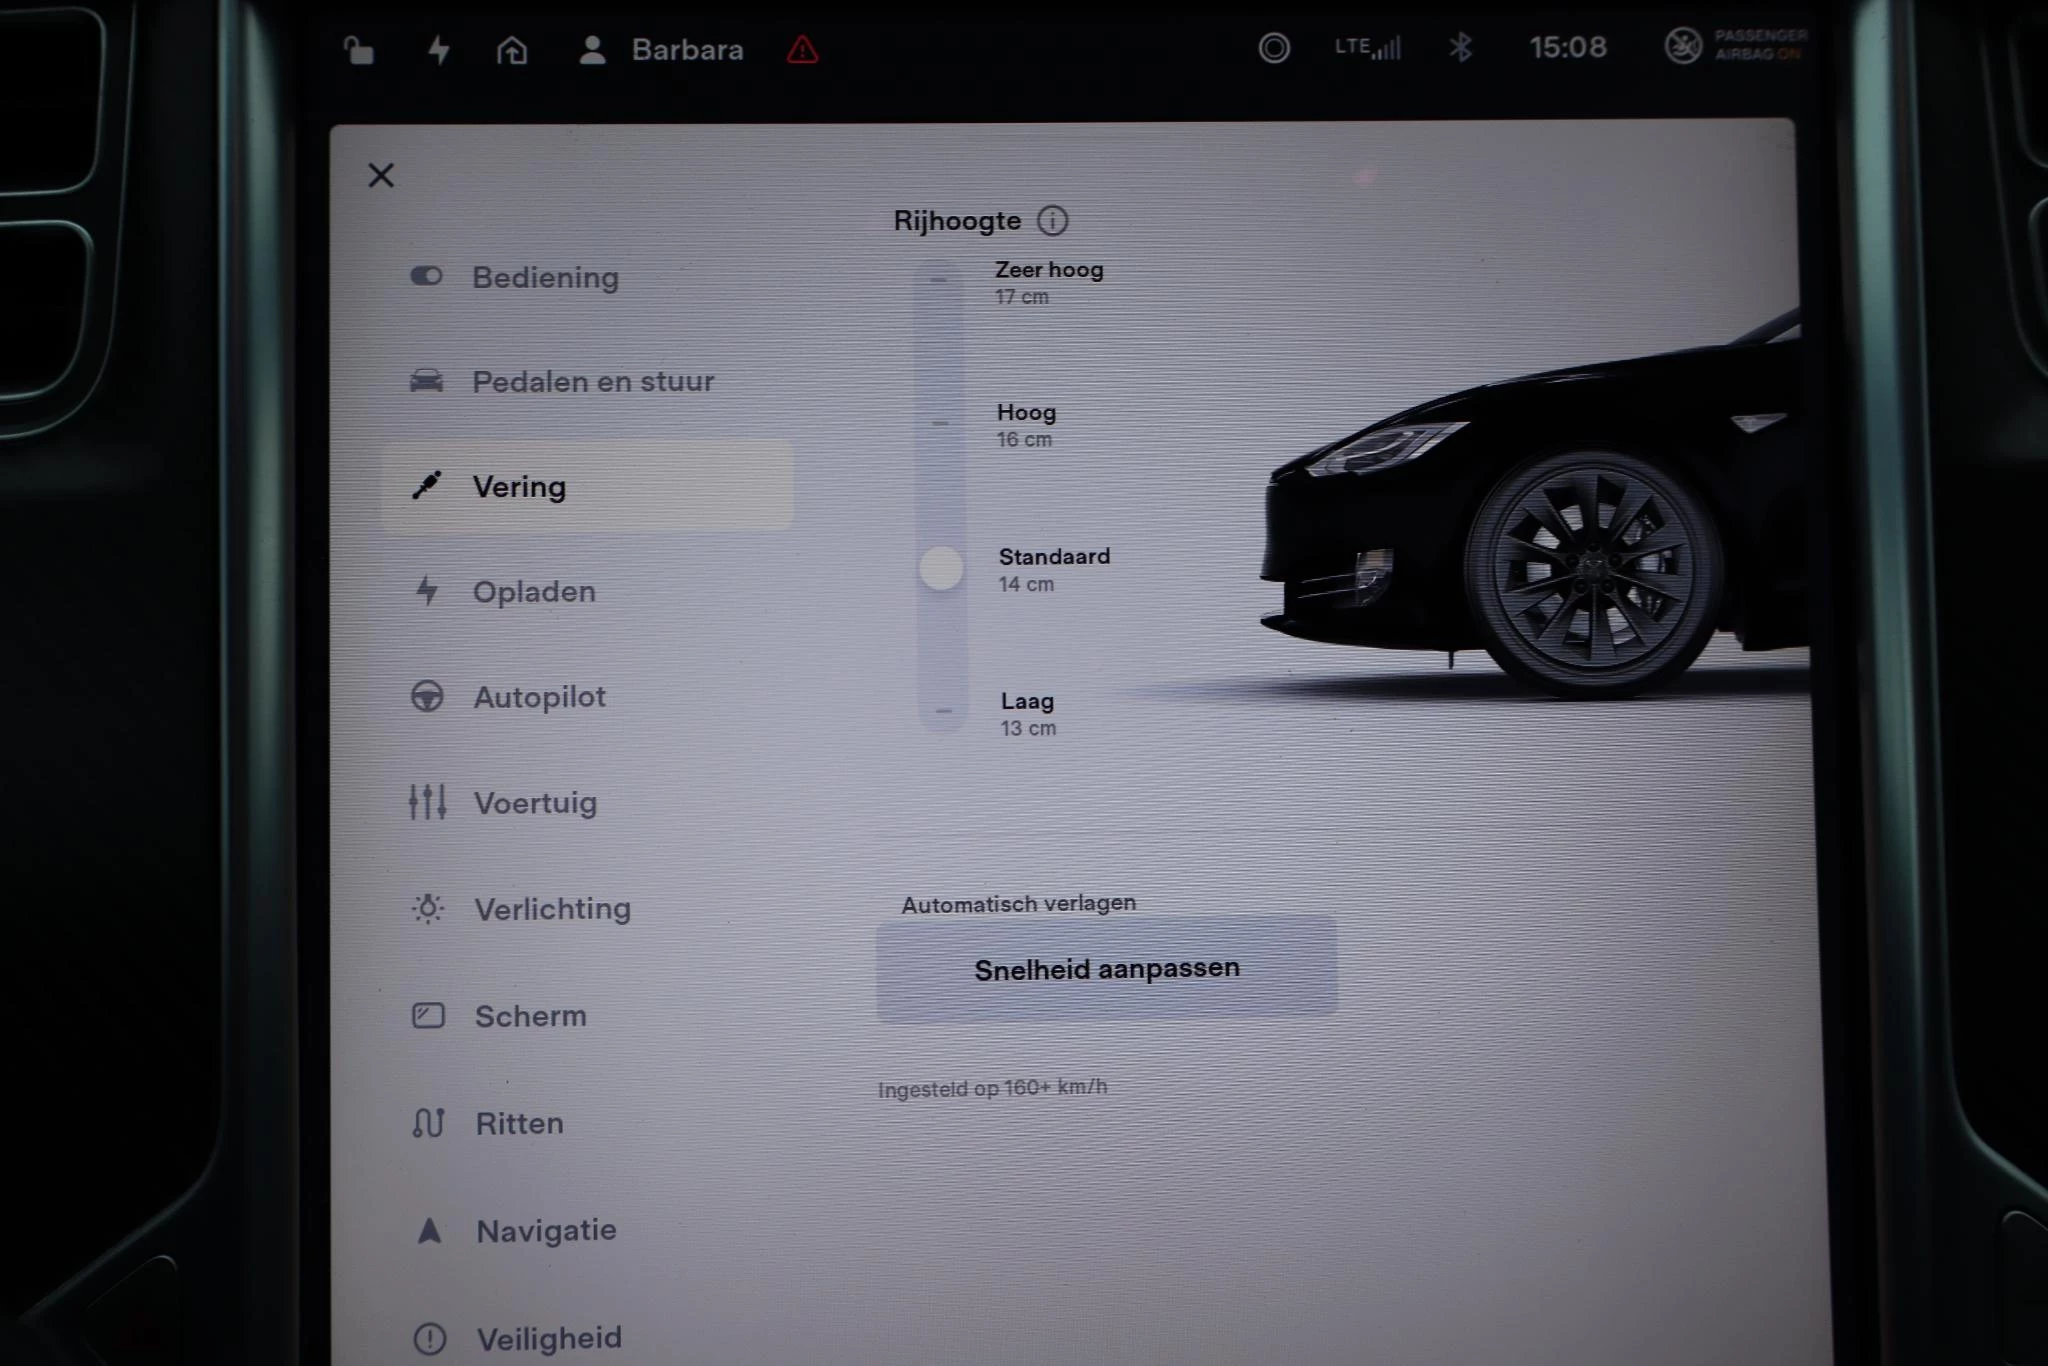Click the Autopilot steering wheel icon

[428, 696]
